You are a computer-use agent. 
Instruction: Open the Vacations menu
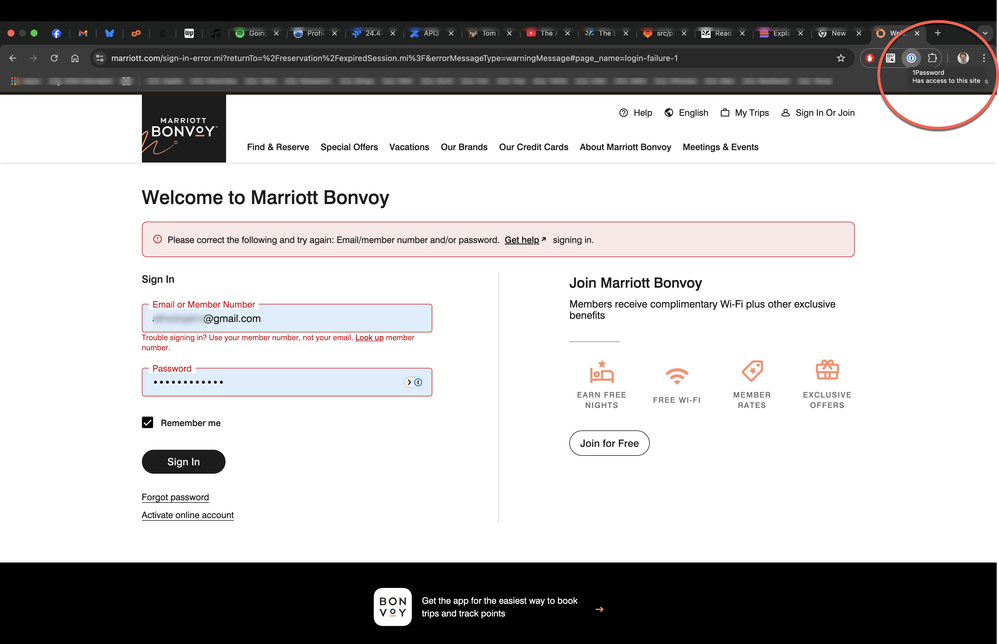pyautogui.click(x=409, y=147)
